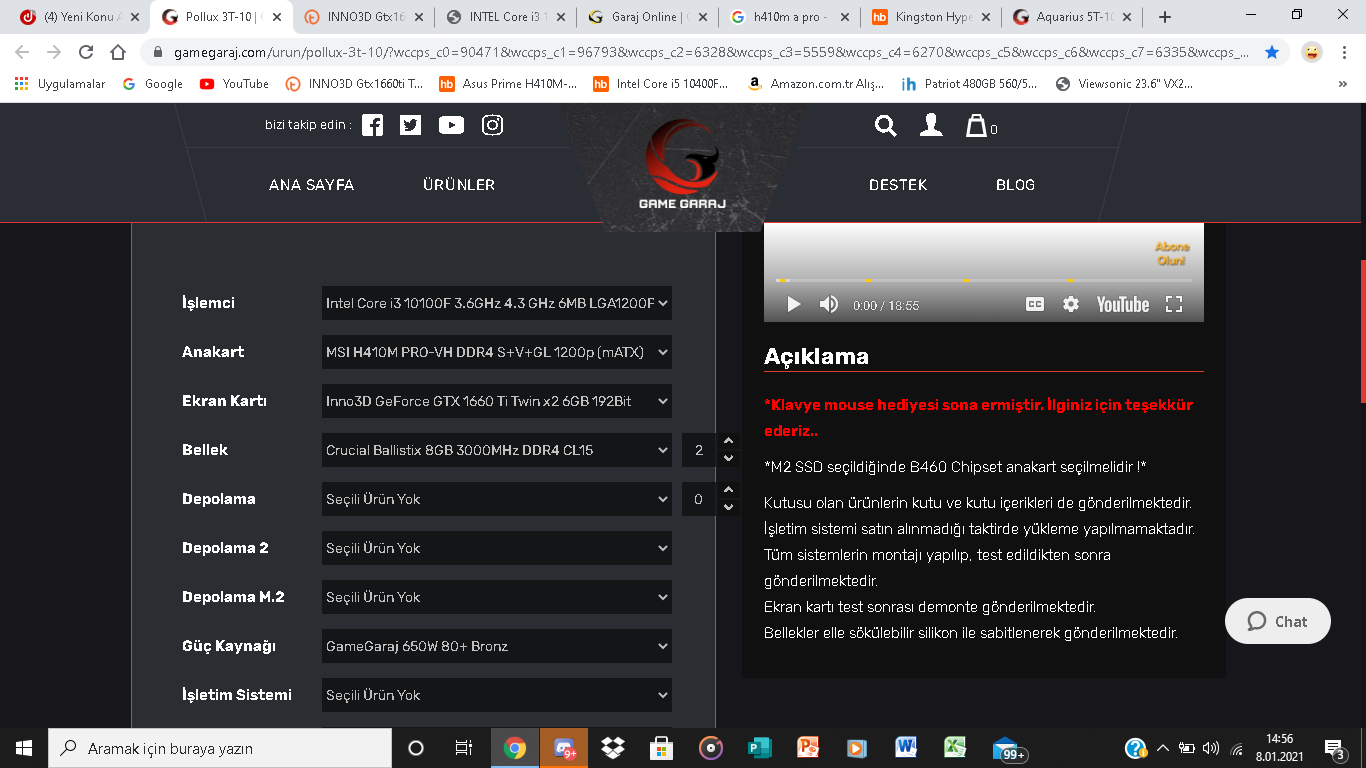1366x768 pixels.
Task: Open the Windows notification center
Action: point(1334,748)
